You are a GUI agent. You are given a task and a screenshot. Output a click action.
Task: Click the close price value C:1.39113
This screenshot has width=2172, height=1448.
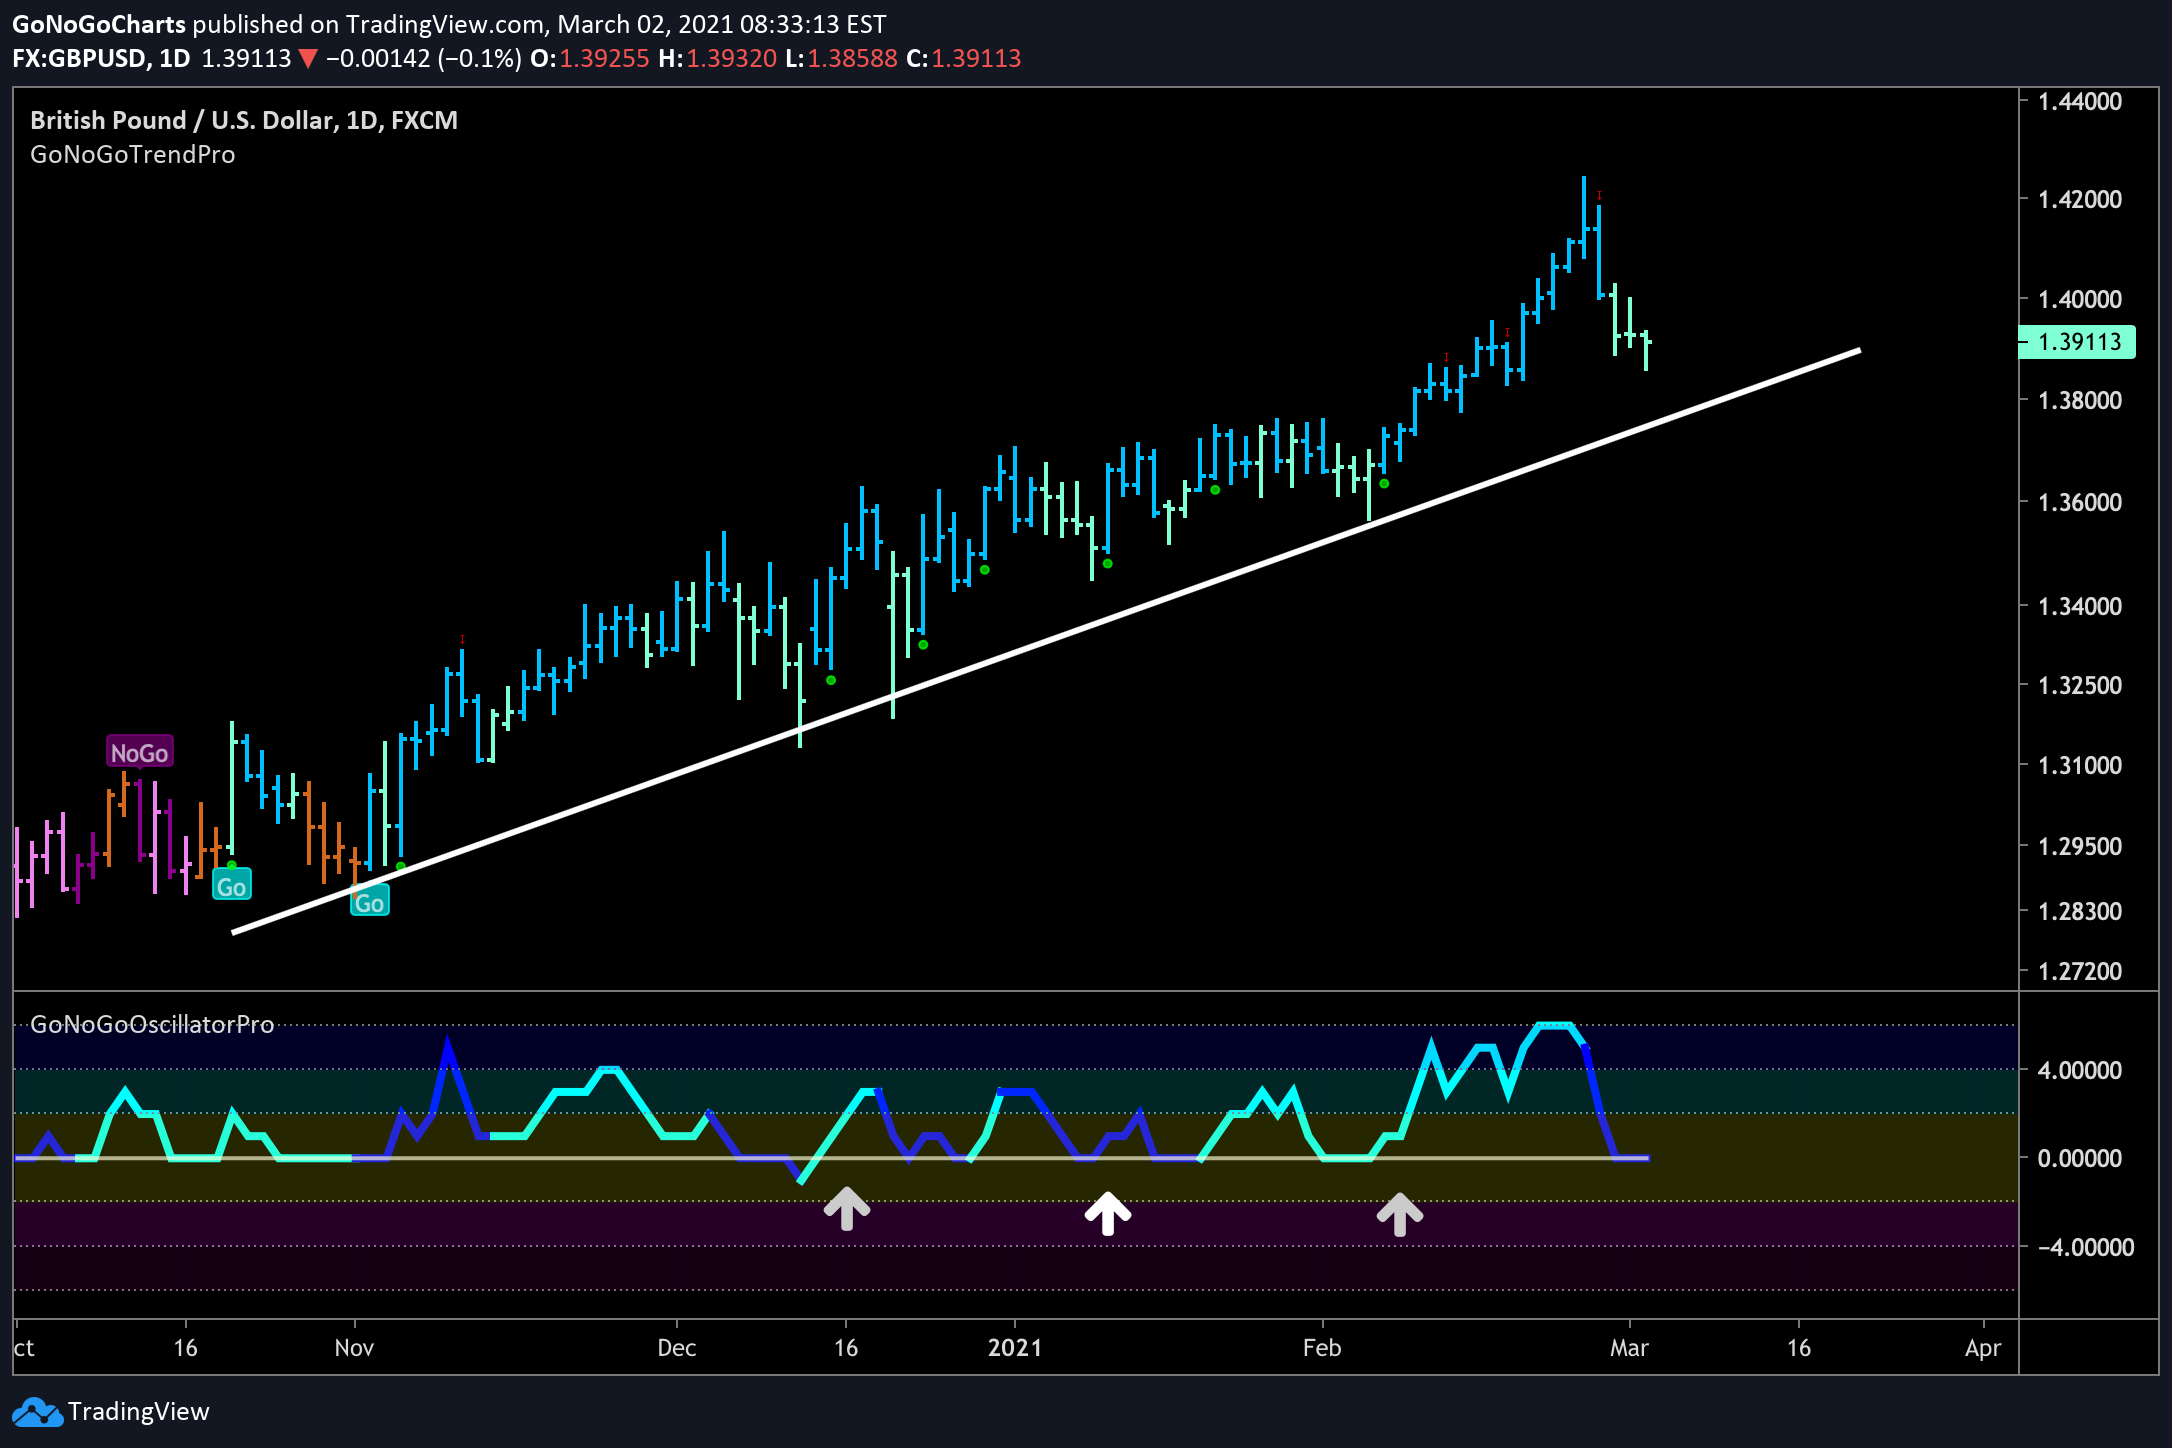(964, 59)
